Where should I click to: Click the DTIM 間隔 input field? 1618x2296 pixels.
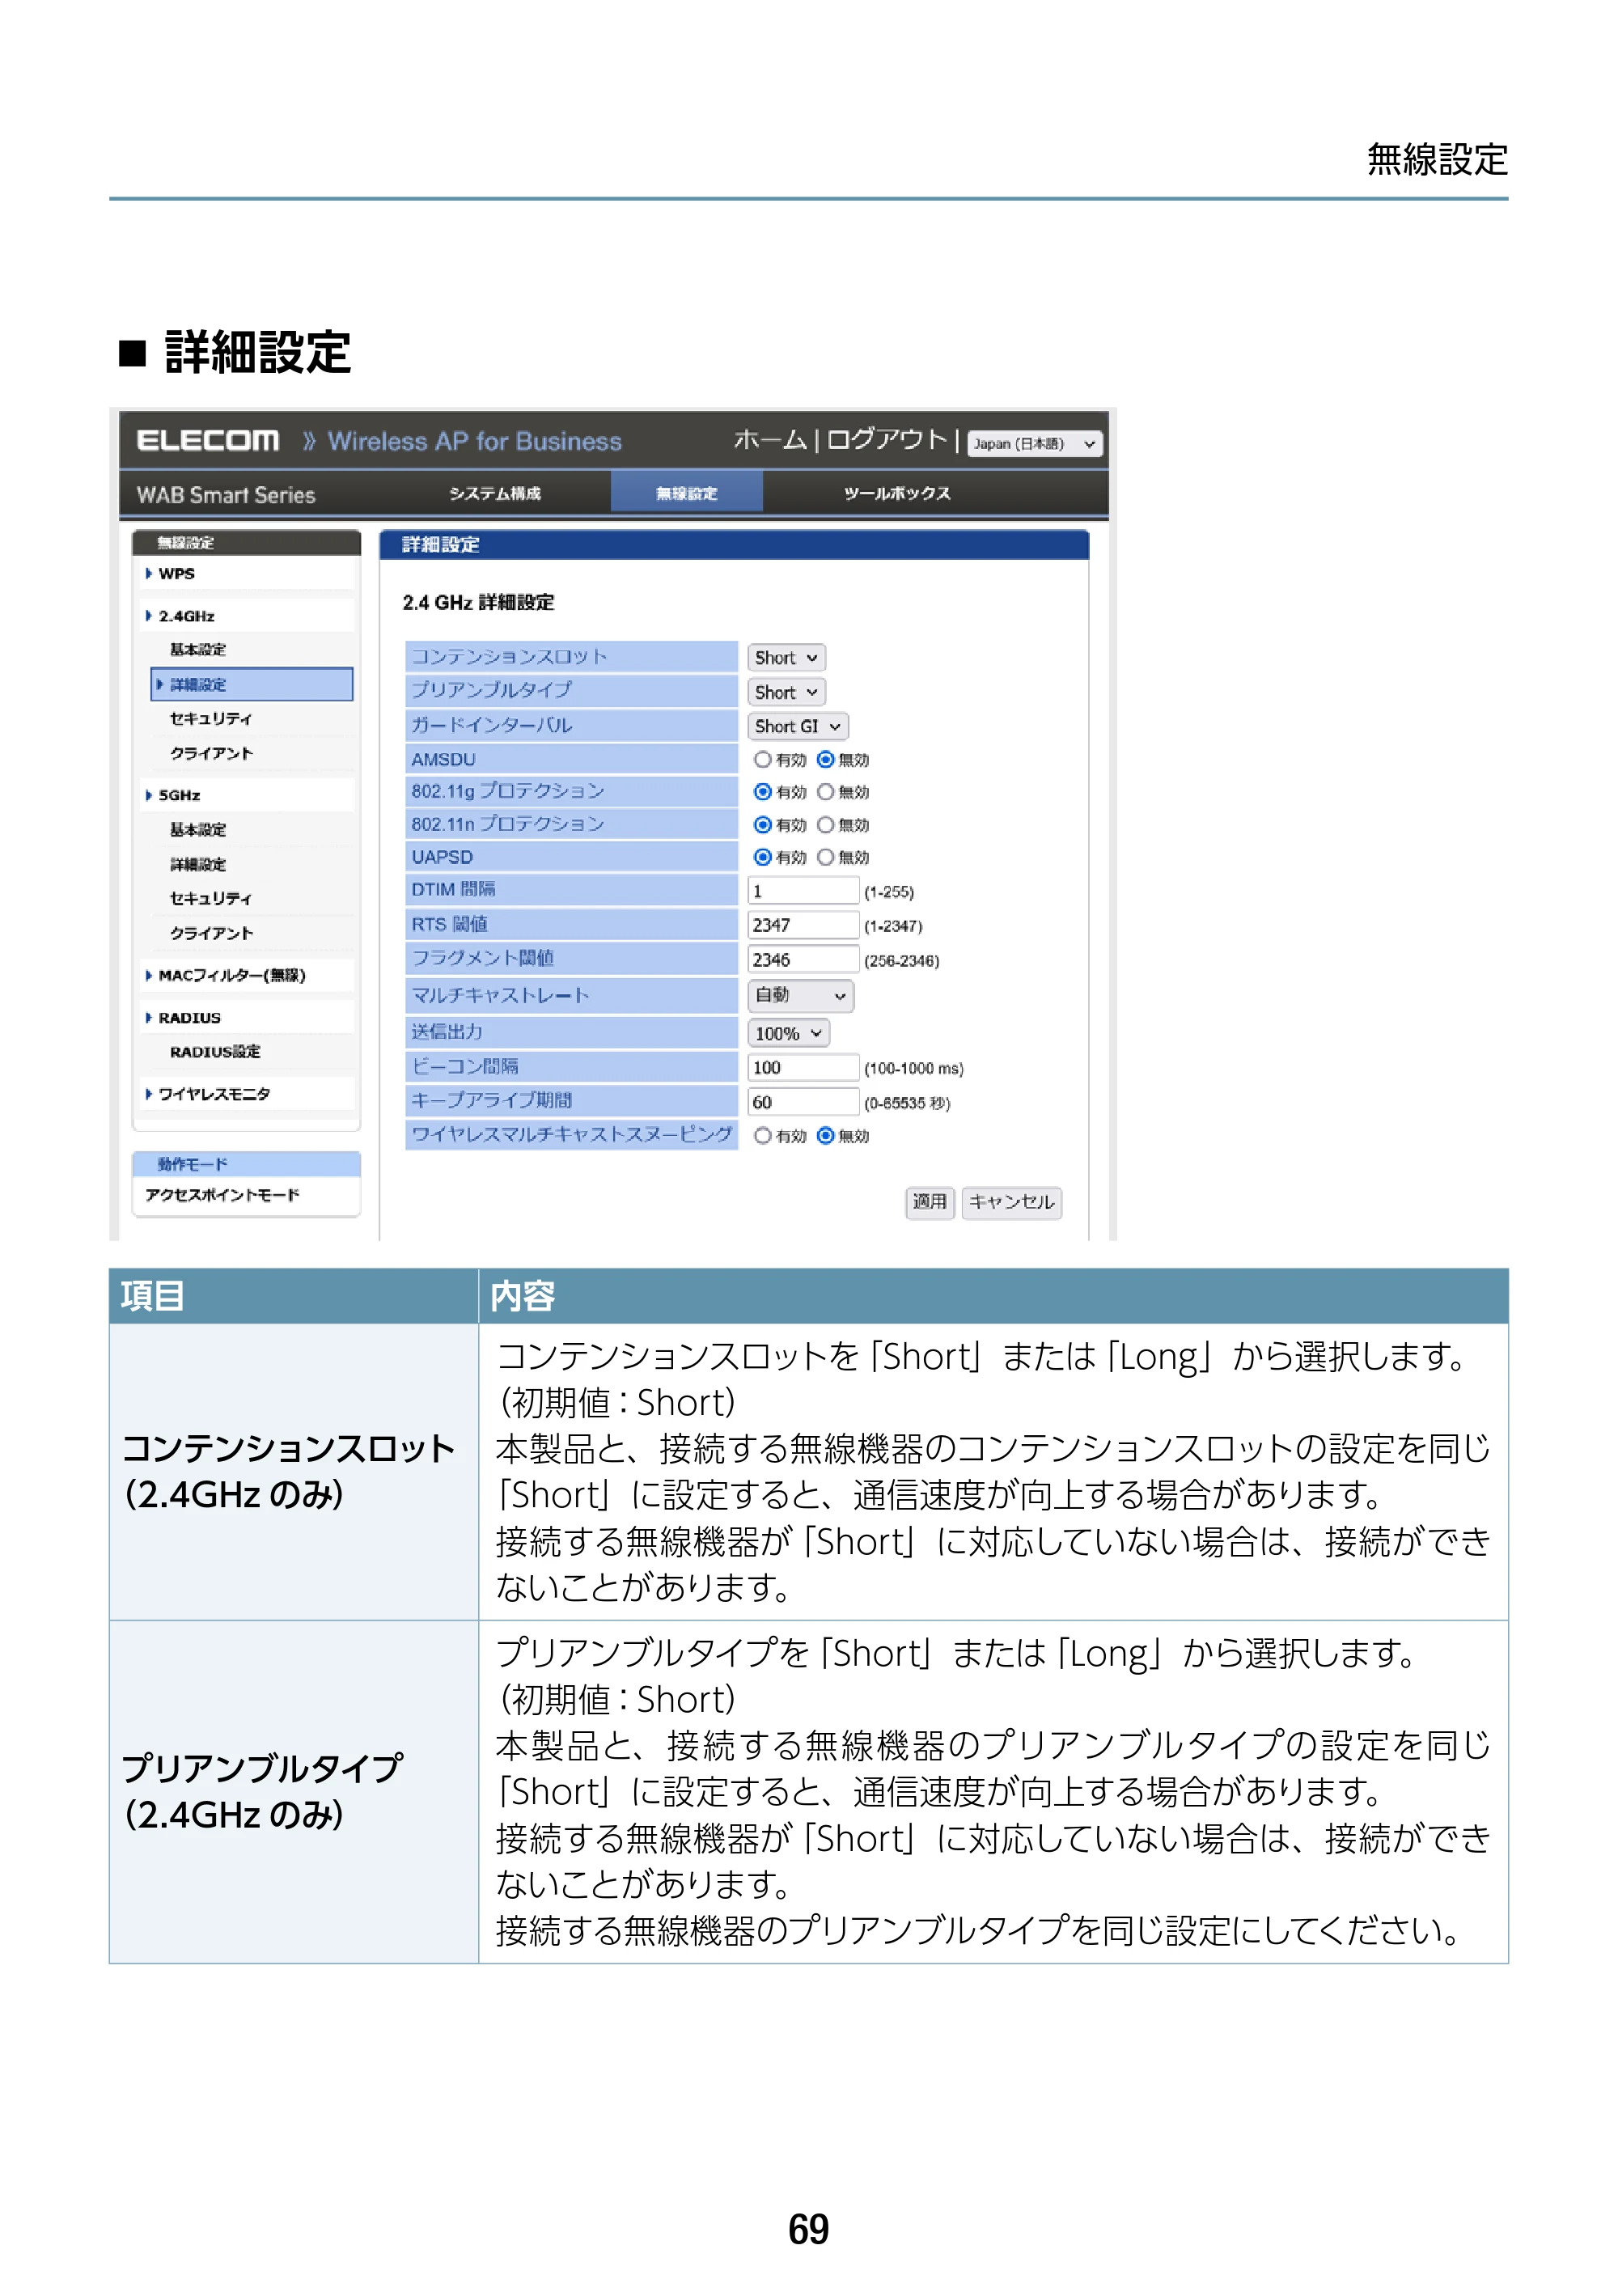coord(804,891)
